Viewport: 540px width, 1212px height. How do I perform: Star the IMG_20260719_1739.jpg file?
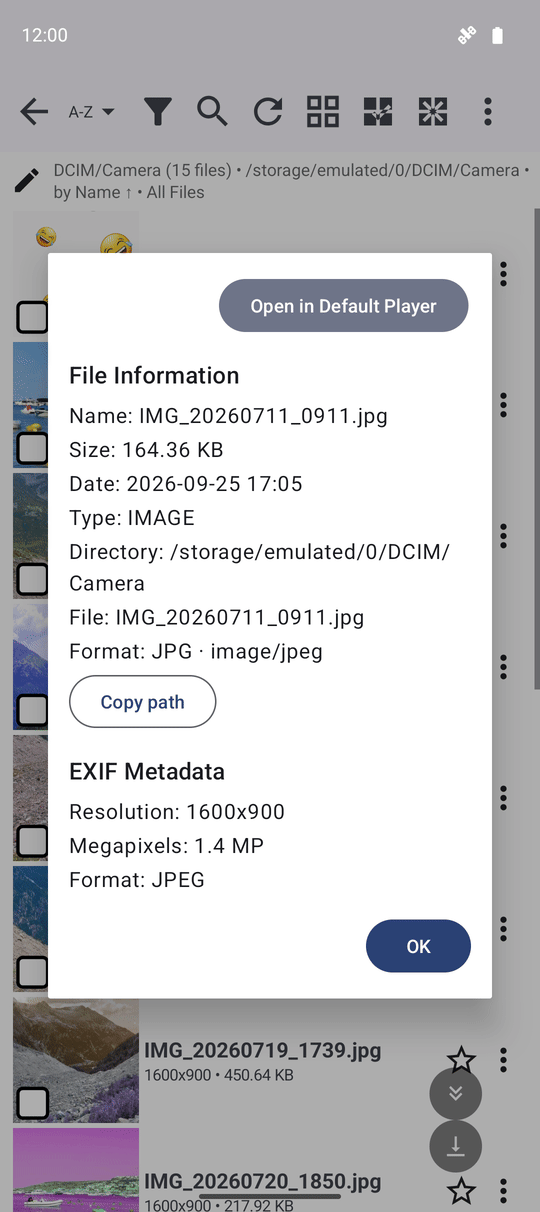pyautogui.click(x=461, y=1060)
